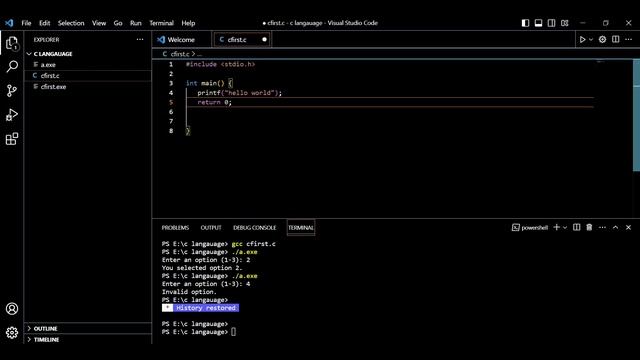Switch to the OUTPUT panel tab
This screenshot has width=640, height=360.
211,228
